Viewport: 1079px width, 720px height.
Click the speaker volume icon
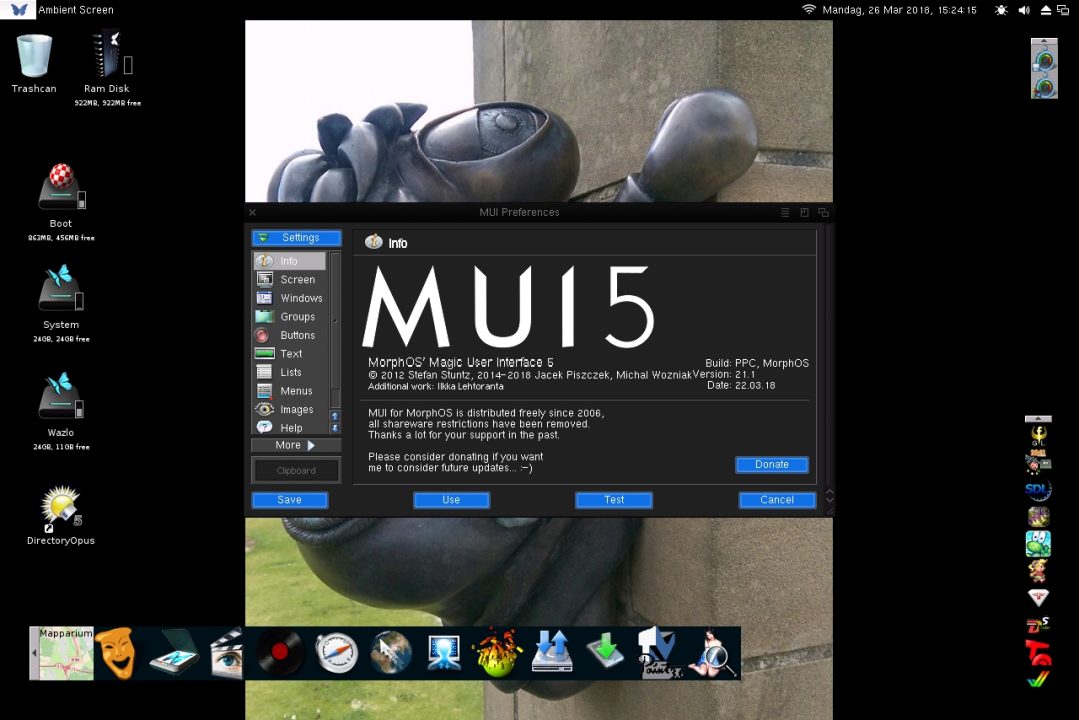click(1024, 10)
